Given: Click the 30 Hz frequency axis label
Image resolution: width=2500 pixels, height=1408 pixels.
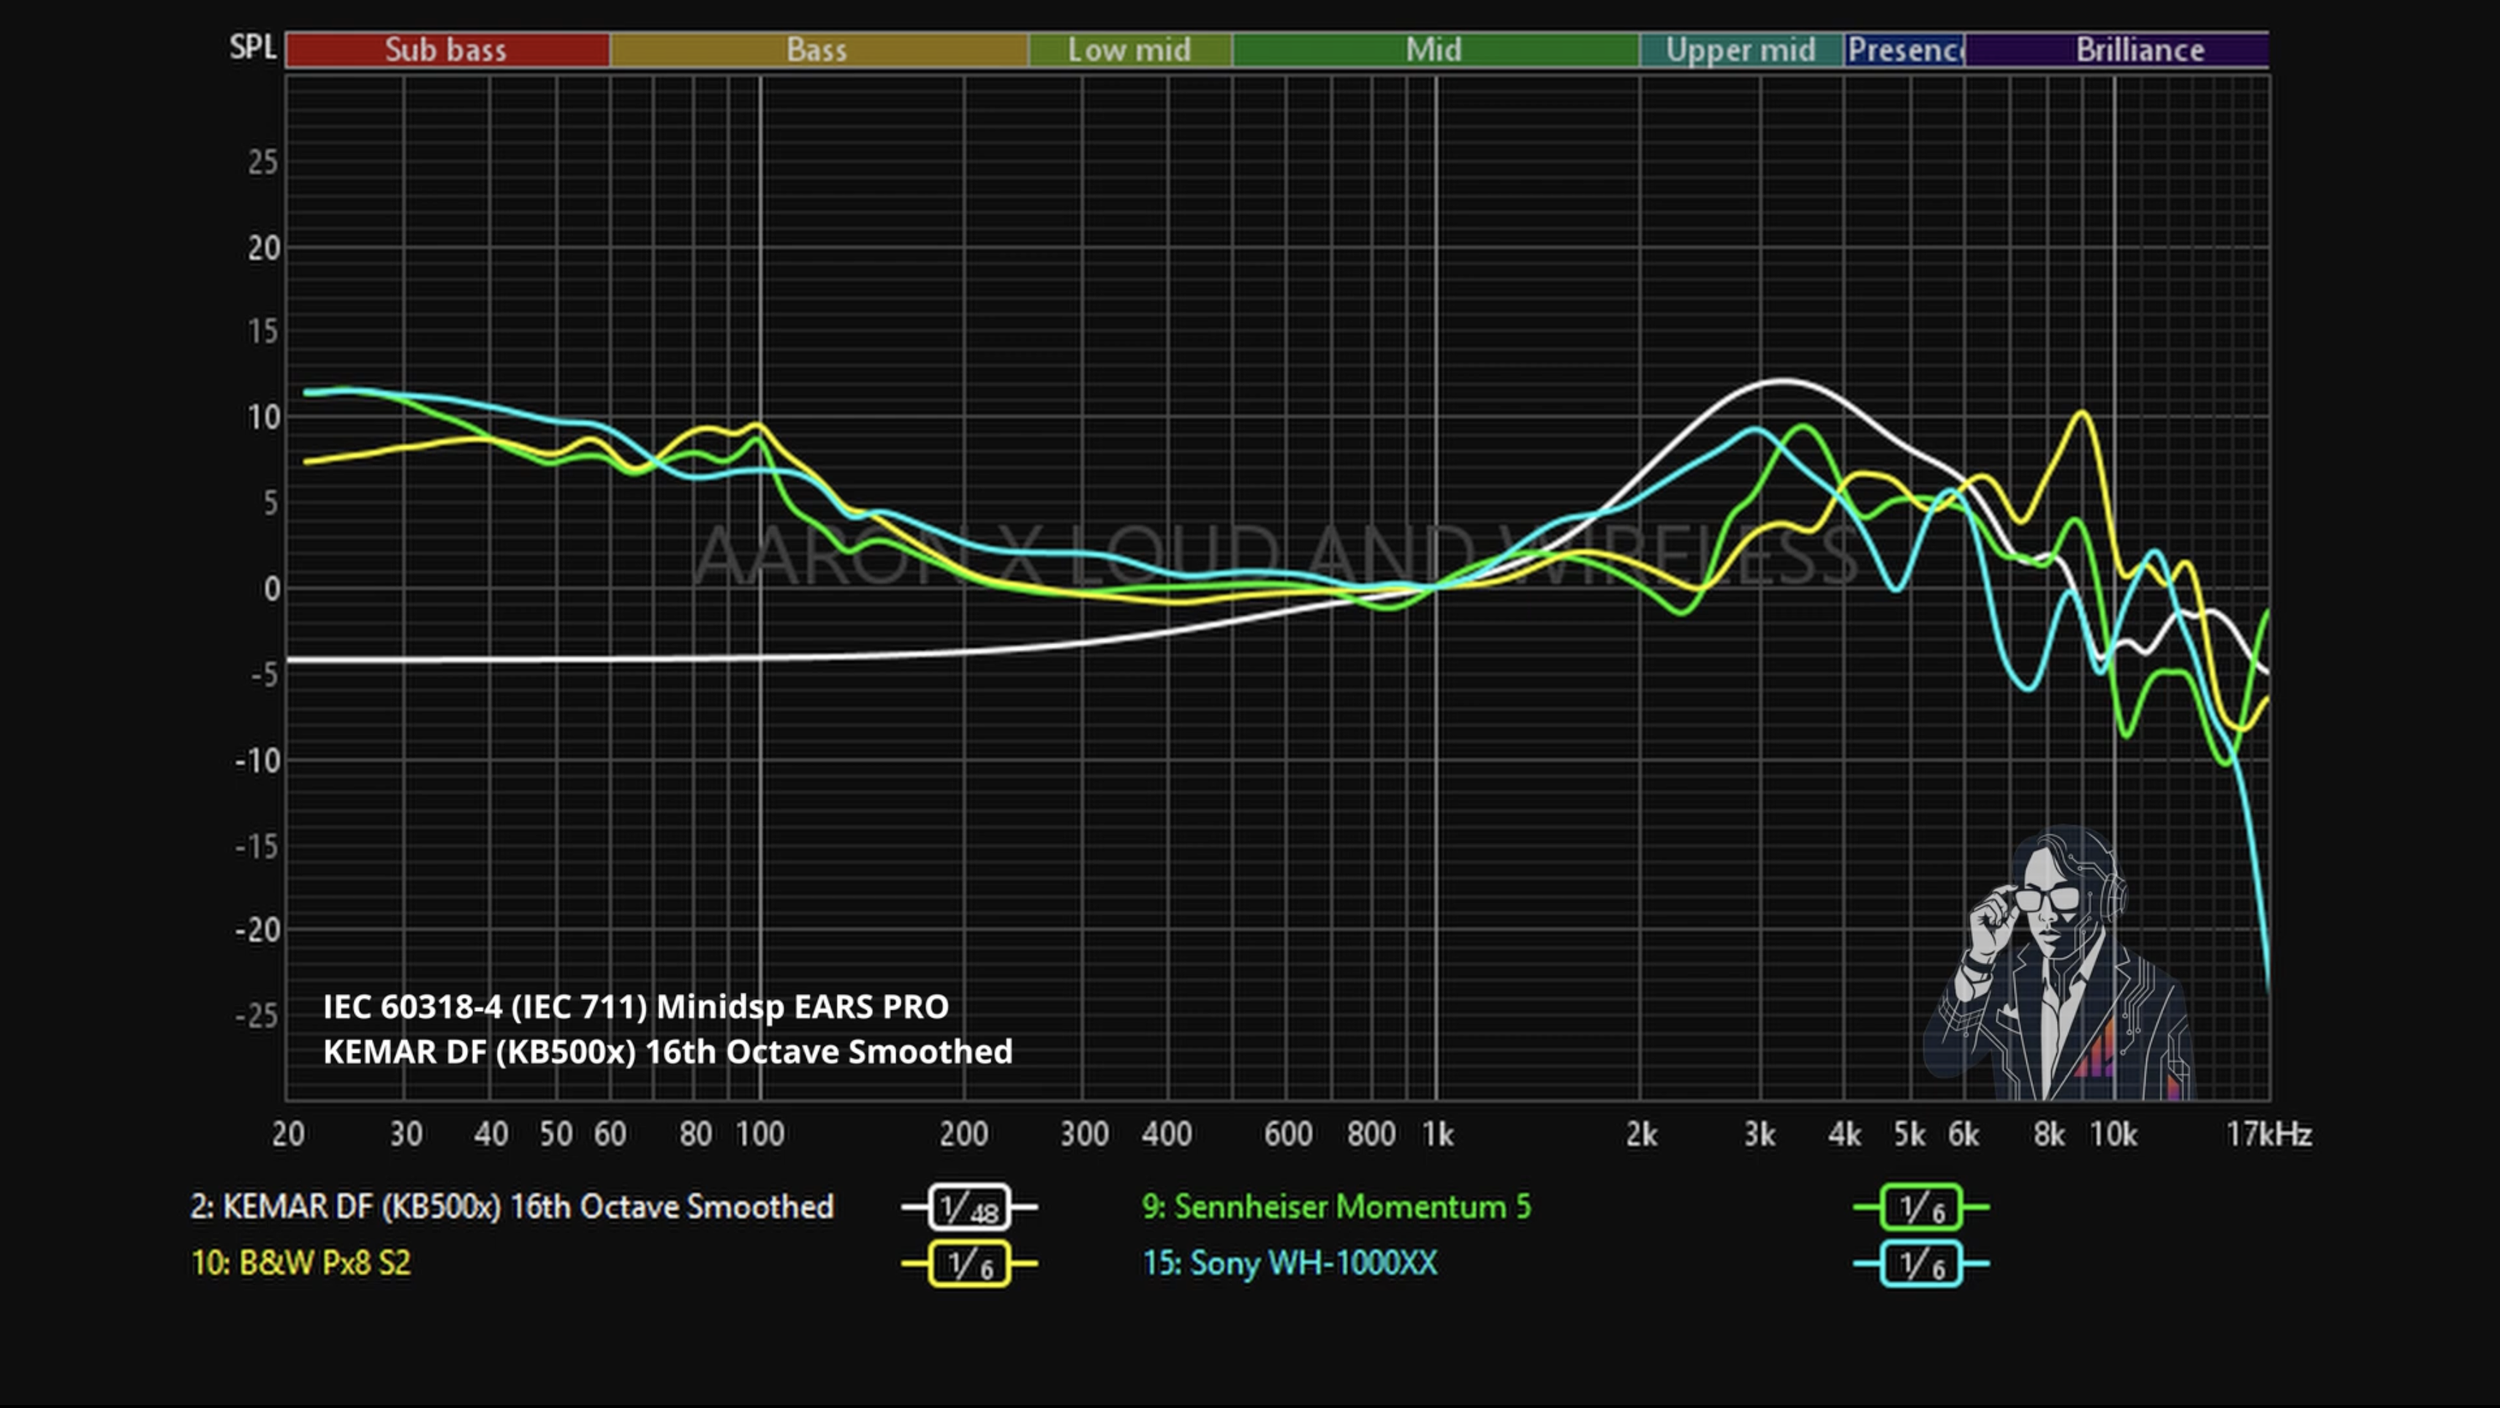Looking at the screenshot, I should point(406,1134).
